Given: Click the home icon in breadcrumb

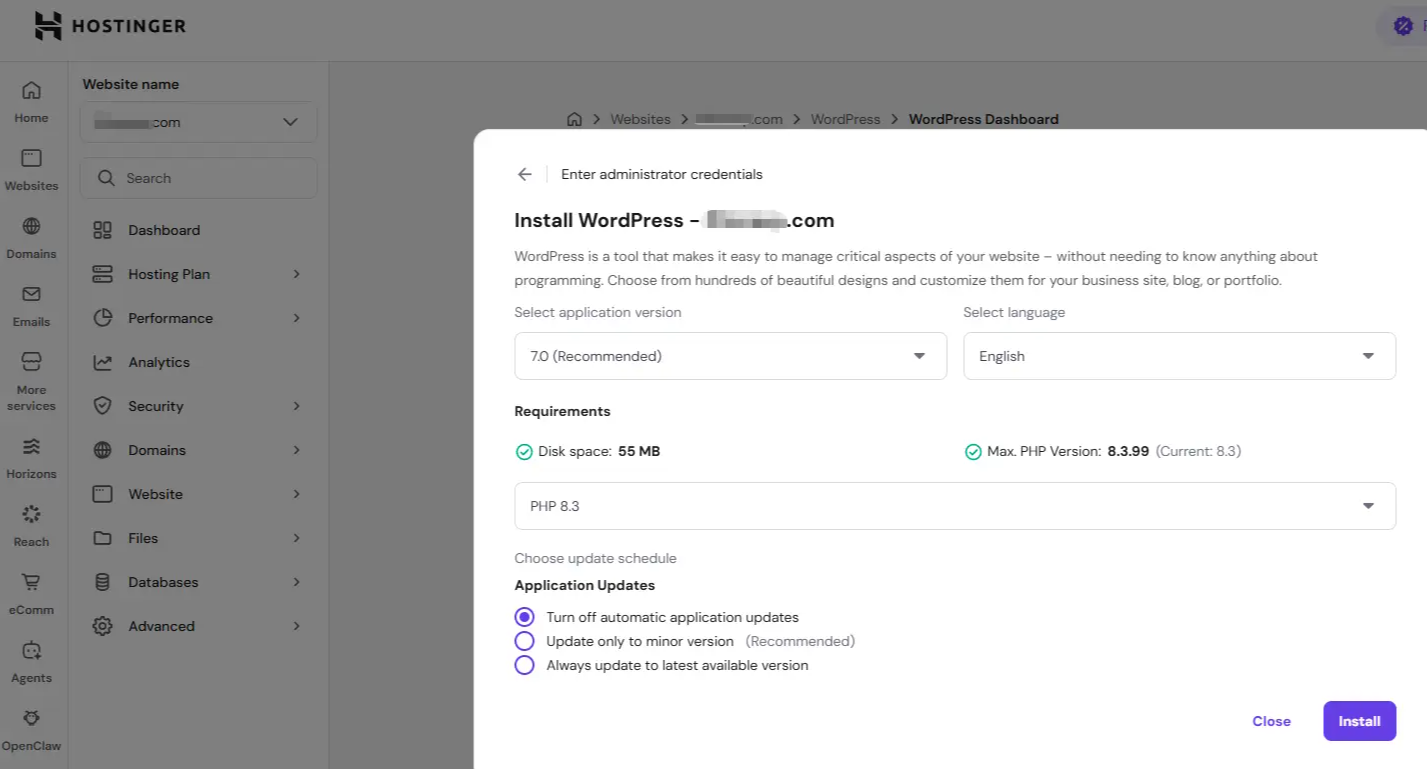Looking at the screenshot, I should pos(574,119).
